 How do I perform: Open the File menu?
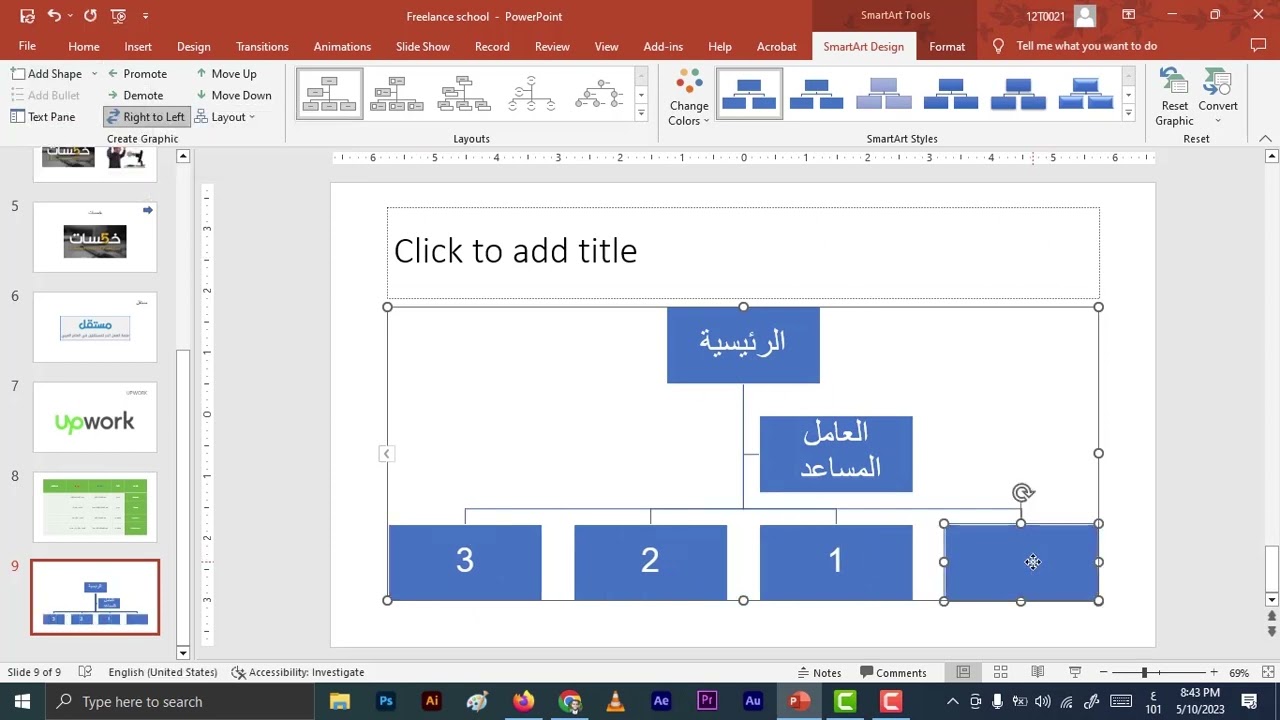point(27,46)
